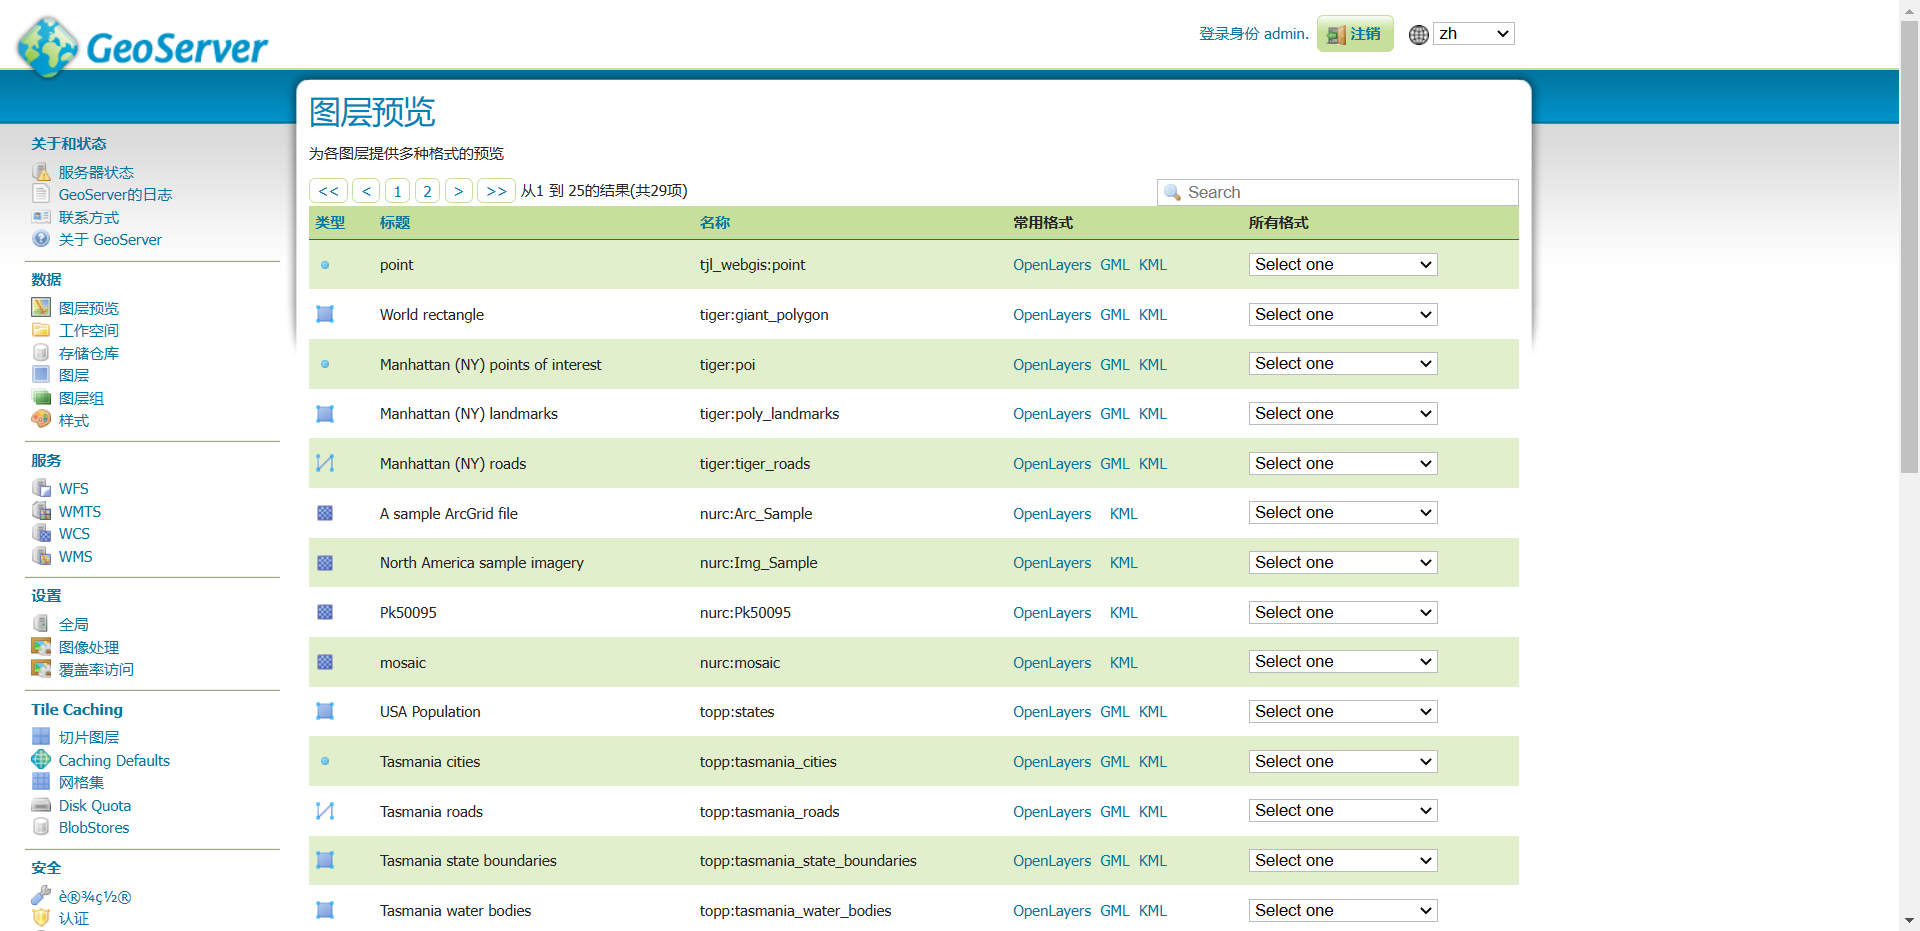
Task: Open format dropdown for tjl_webgis:point
Action: [x=1343, y=264]
